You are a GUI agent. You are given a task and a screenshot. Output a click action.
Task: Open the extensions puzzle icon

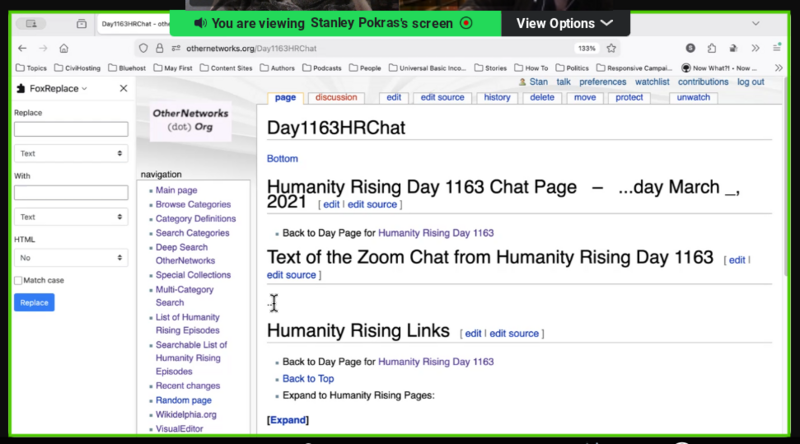pyautogui.click(x=712, y=48)
